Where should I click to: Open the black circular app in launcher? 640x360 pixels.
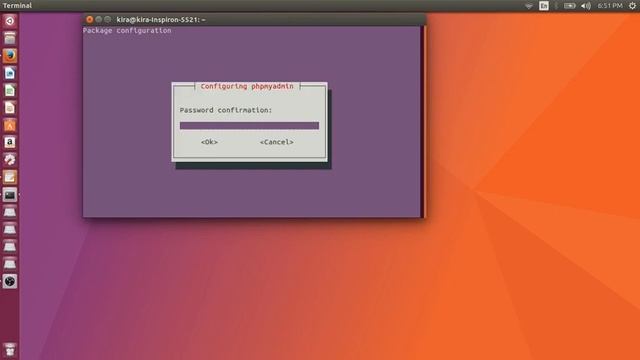pos(10,281)
